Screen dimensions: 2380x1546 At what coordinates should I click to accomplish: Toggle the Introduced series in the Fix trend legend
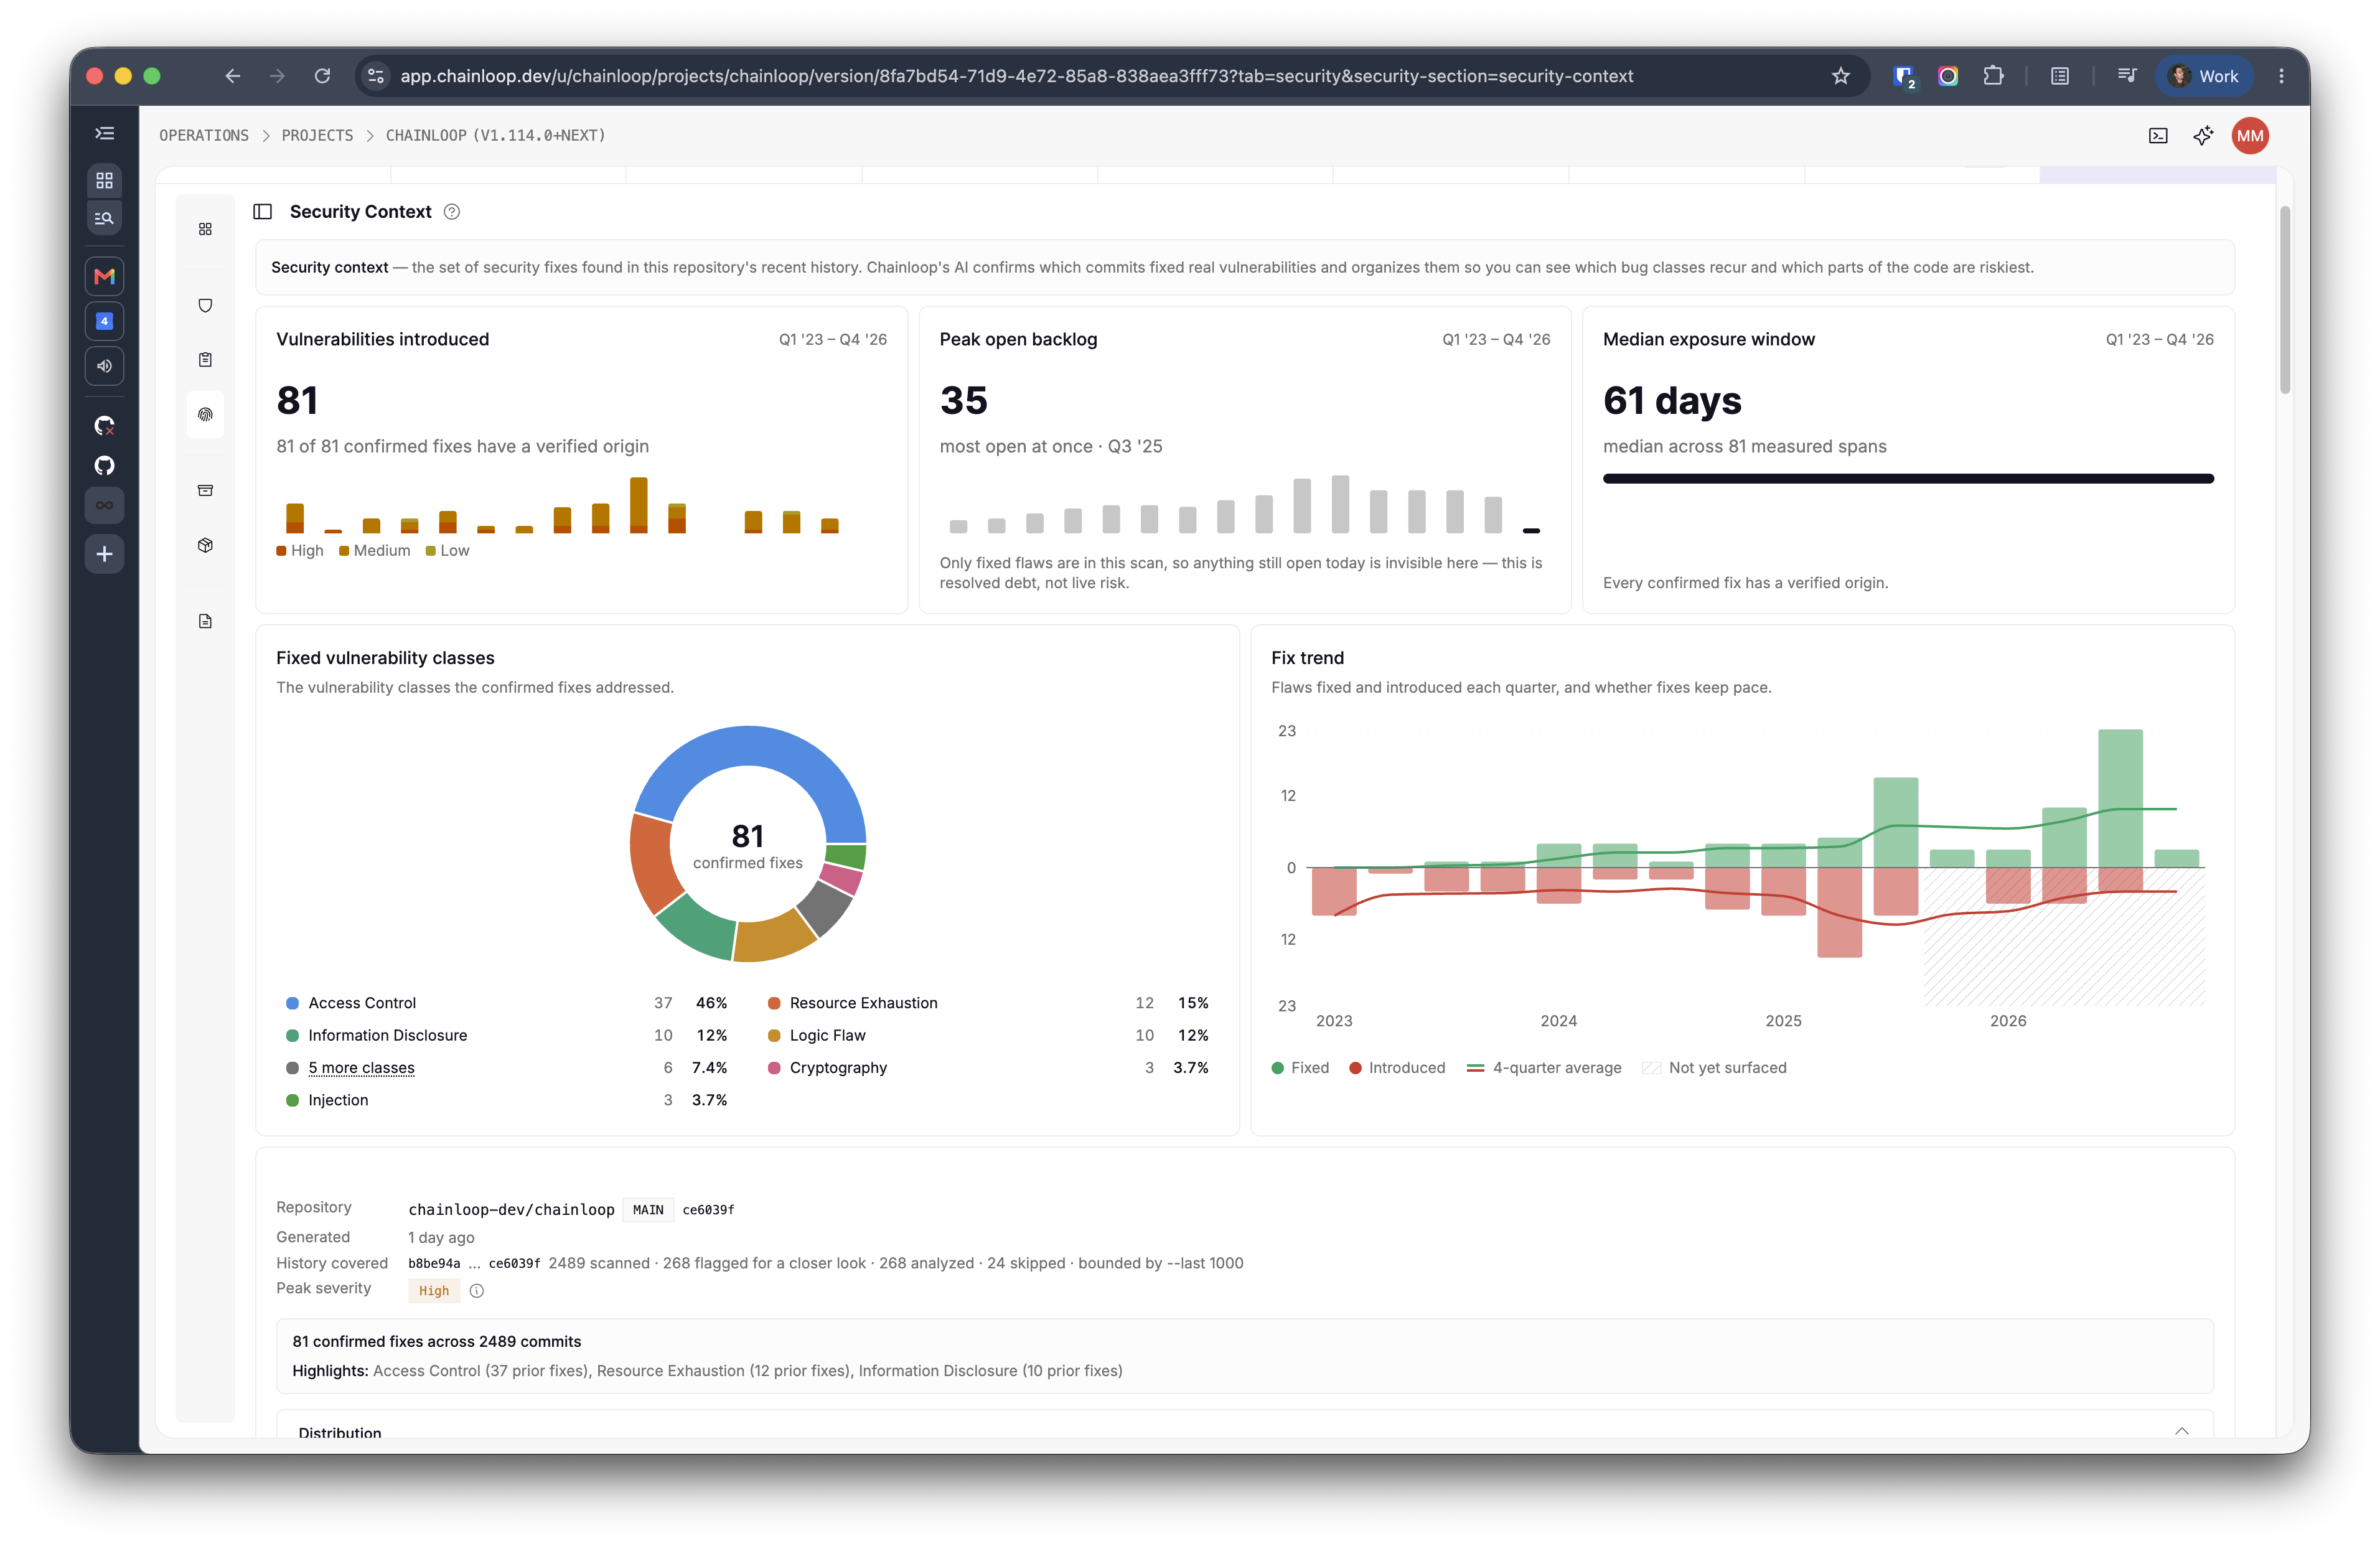pos(1397,1068)
